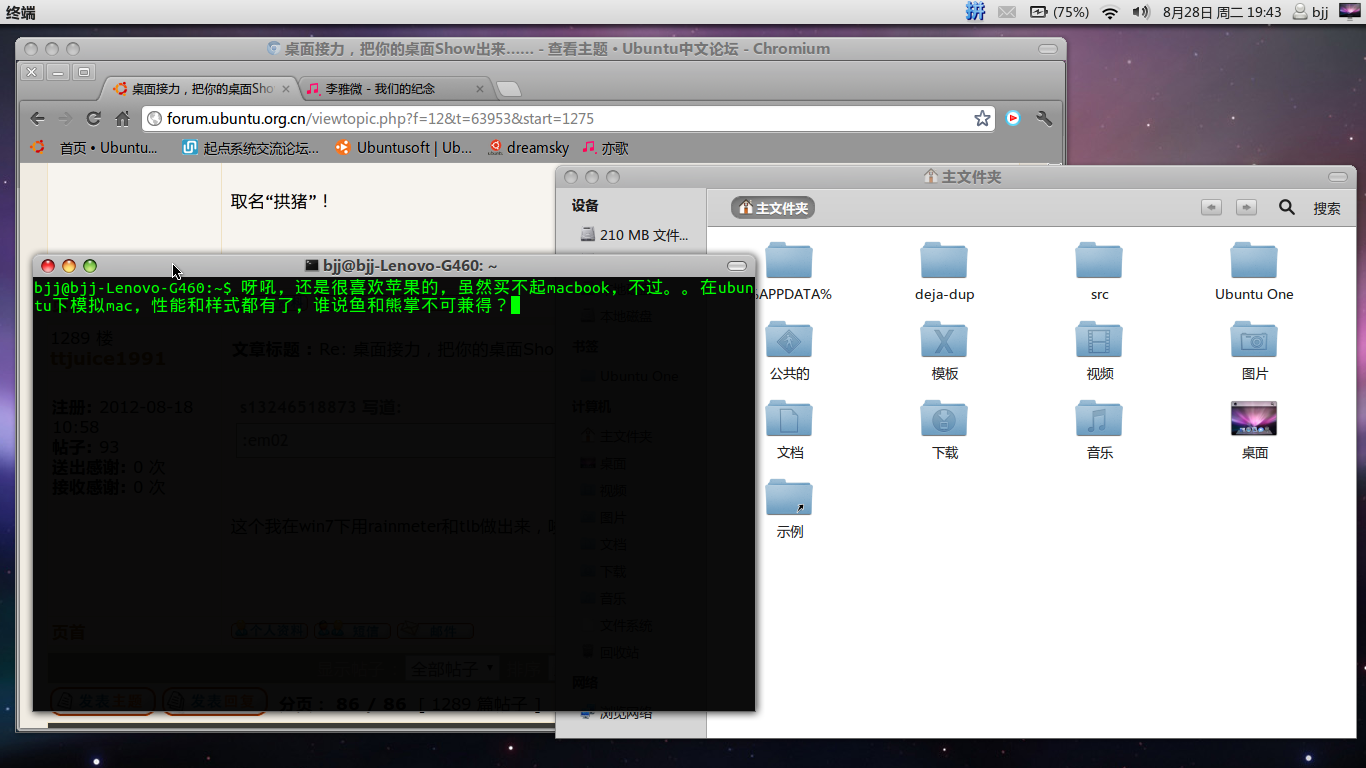The width and height of the screenshot is (1366, 768).
Task: Open the 音乐 music folder
Action: click(x=1099, y=429)
